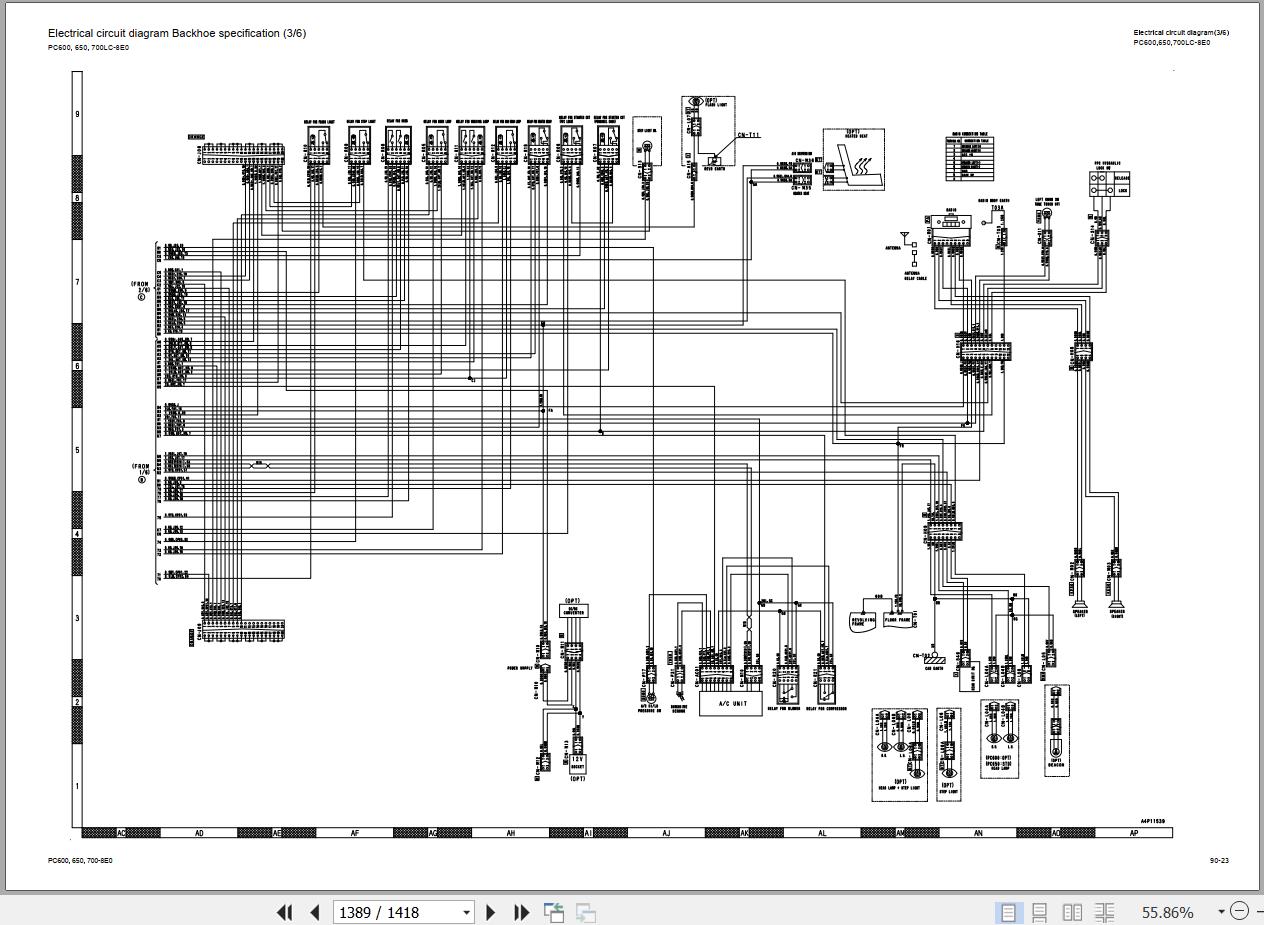Click the page number 90-23 footer text

pos(1219,860)
